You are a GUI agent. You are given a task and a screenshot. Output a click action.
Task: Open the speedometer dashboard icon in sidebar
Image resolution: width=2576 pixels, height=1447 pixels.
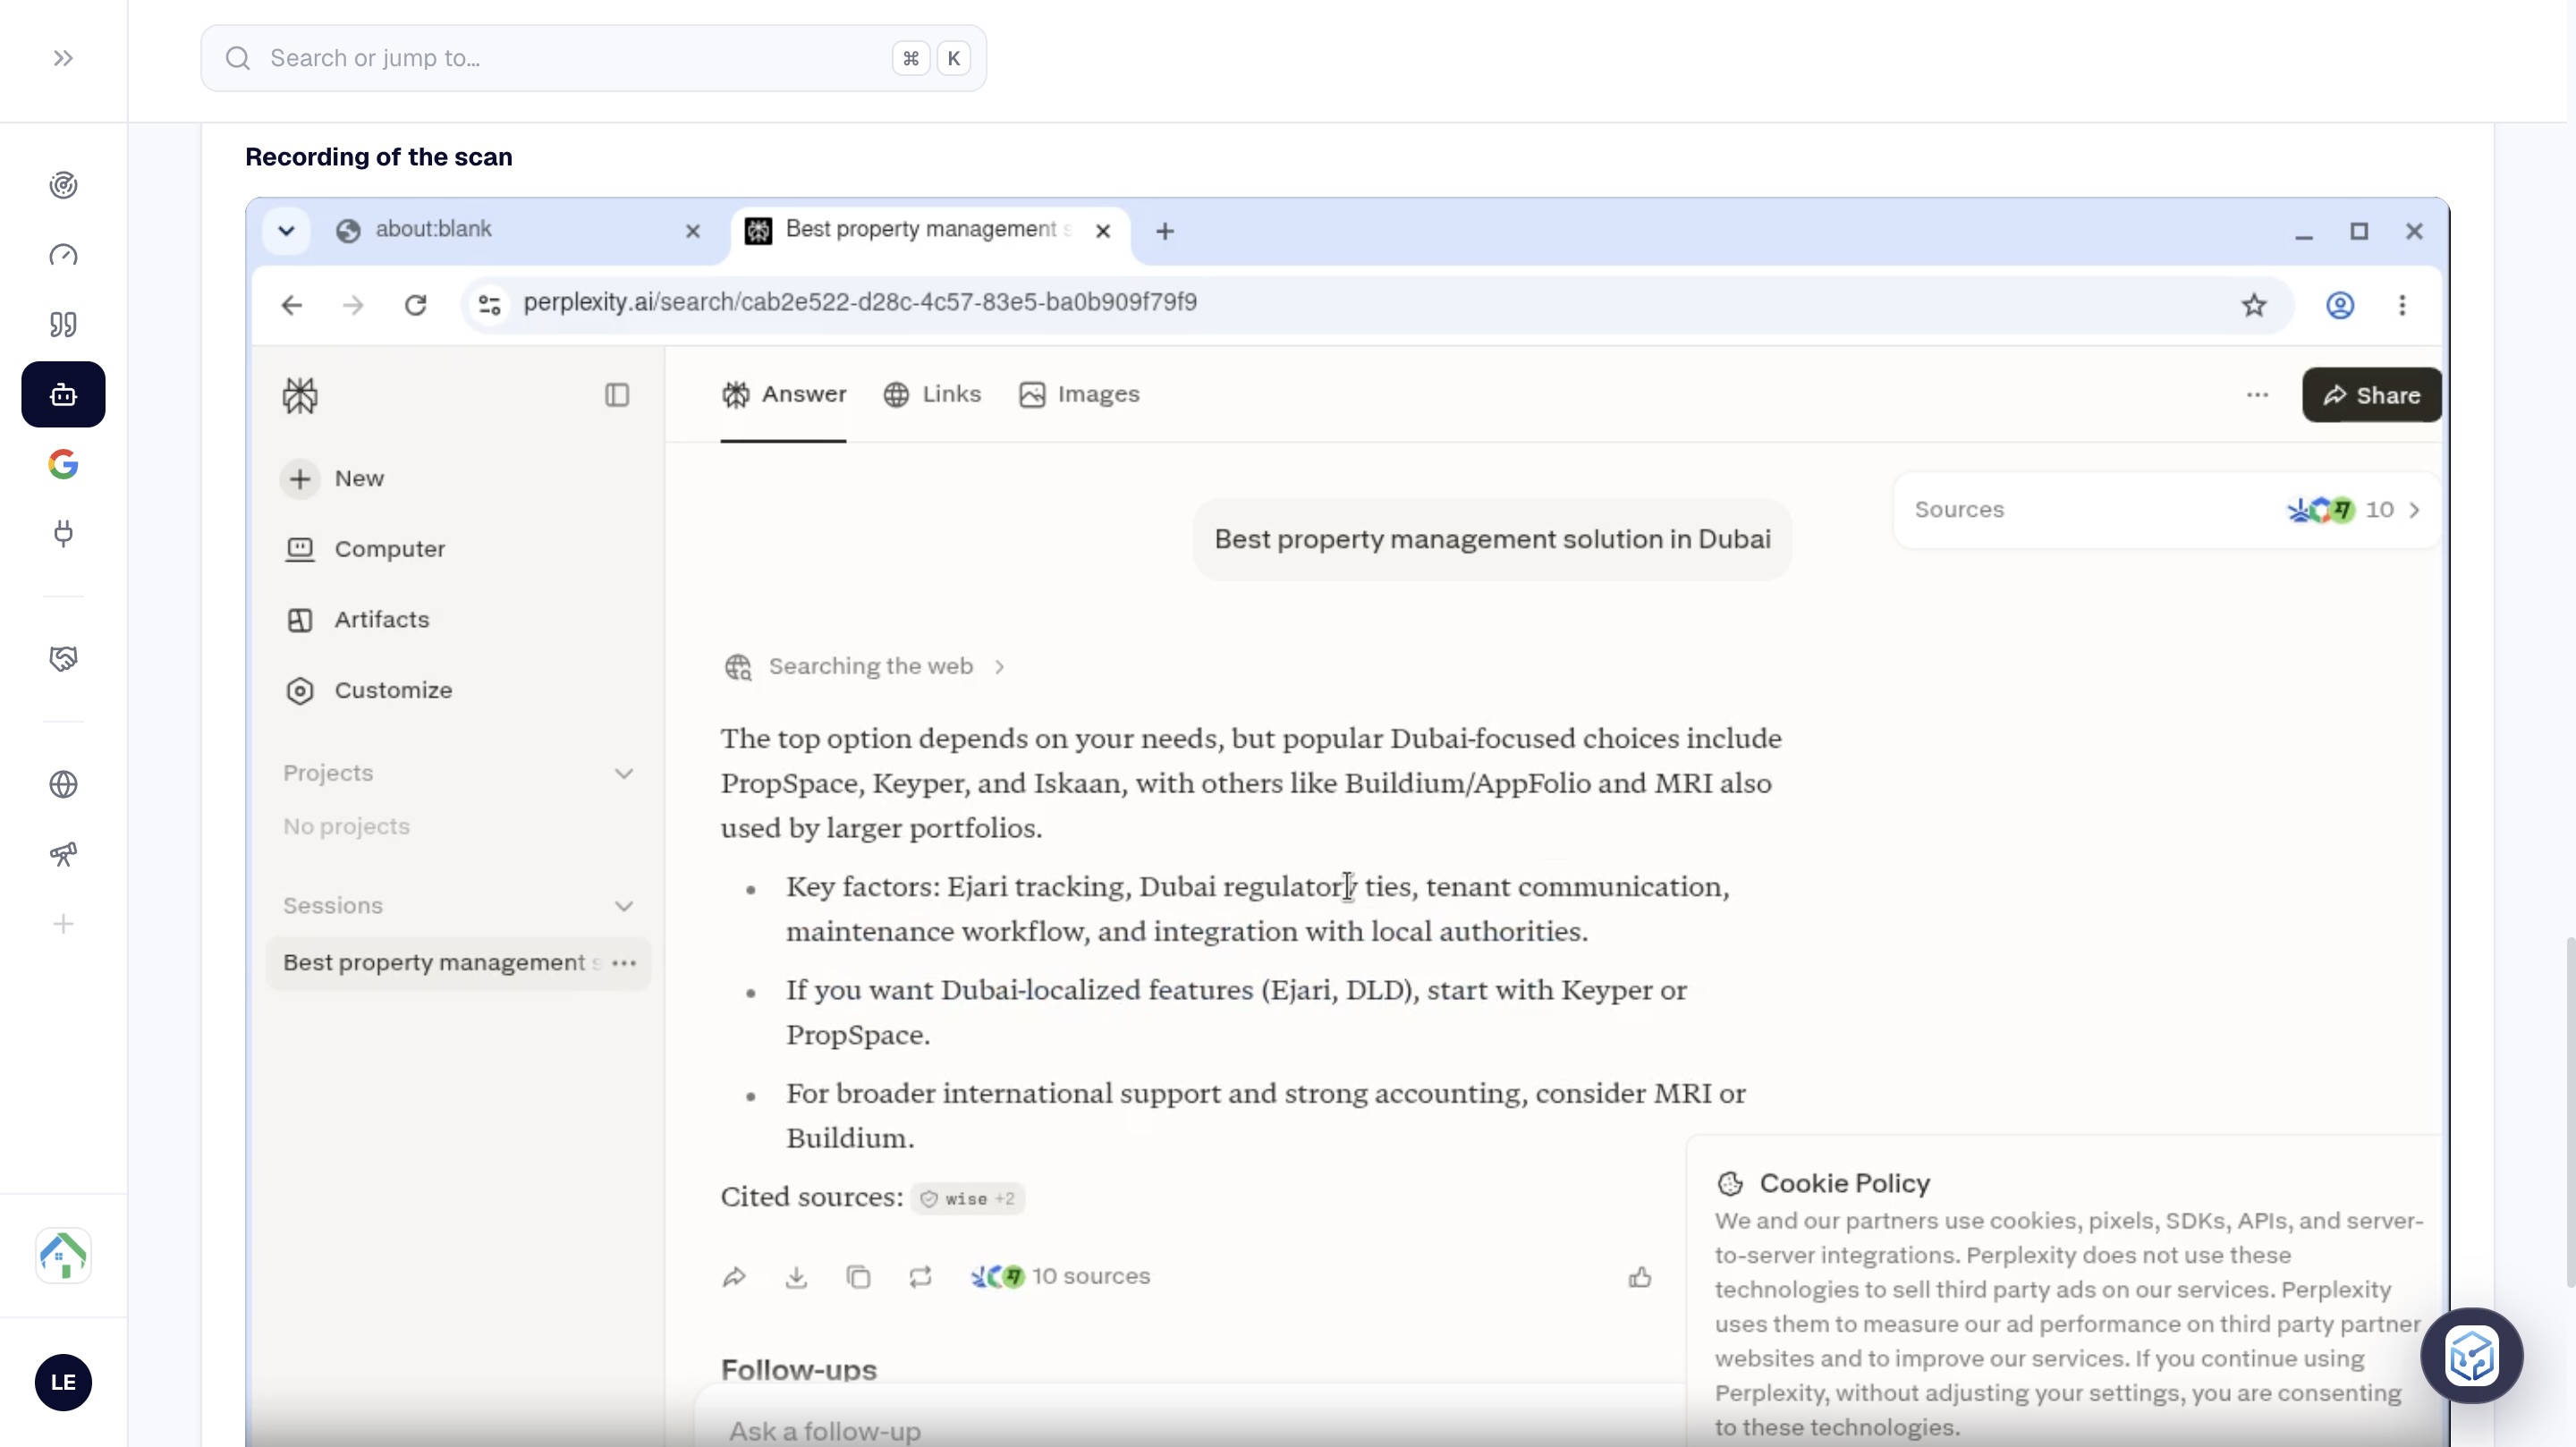pos(63,255)
